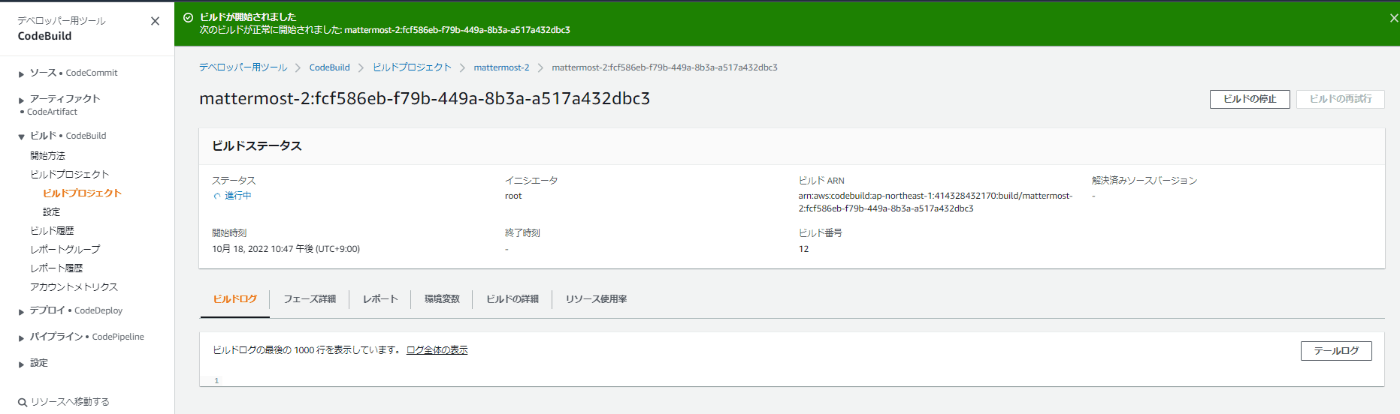The height and width of the screenshot is (414, 1400).
Task: Click the initiator value root
Action: pyautogui.click(x=514, y=196)
